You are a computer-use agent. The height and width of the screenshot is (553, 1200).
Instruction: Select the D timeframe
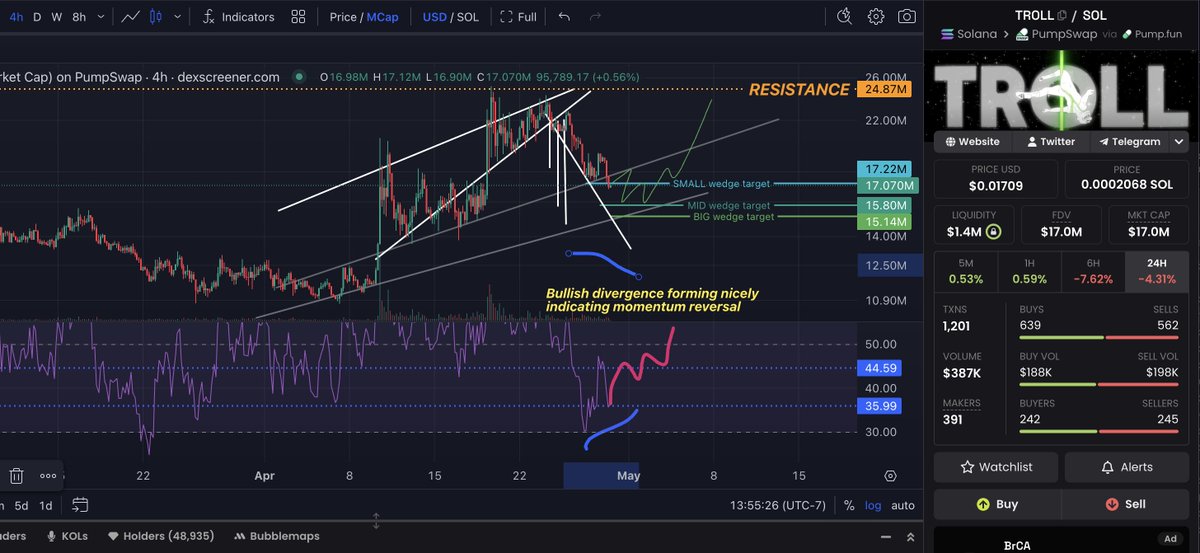point(37,17)
